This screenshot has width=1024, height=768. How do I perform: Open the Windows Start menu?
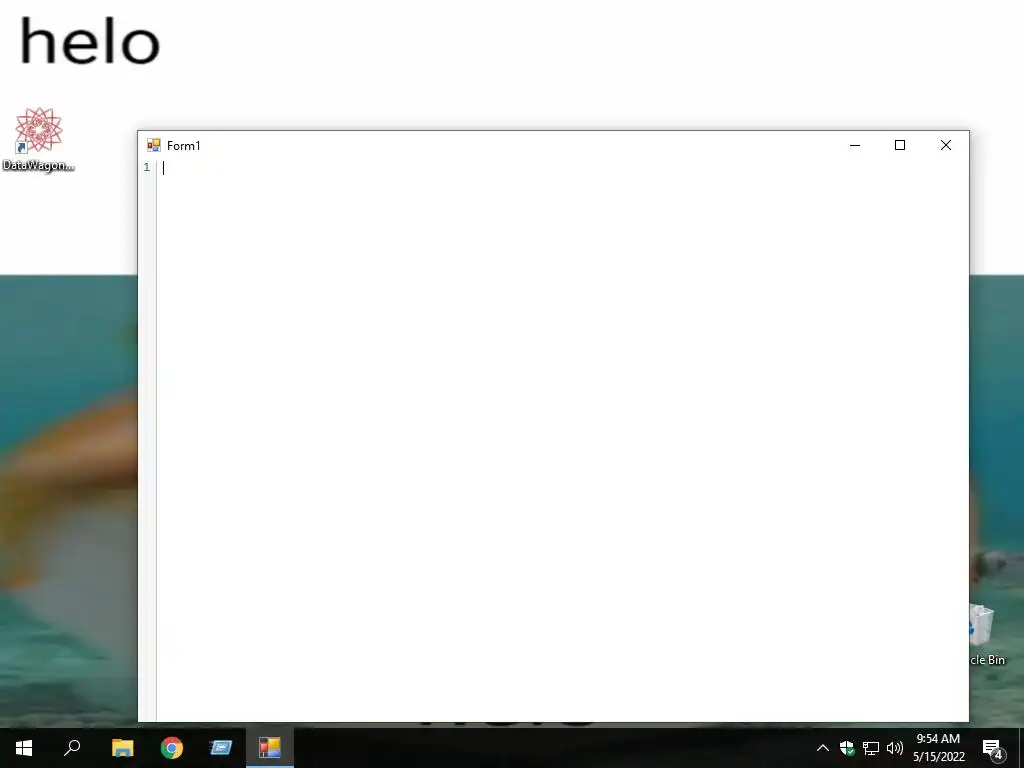24,748
